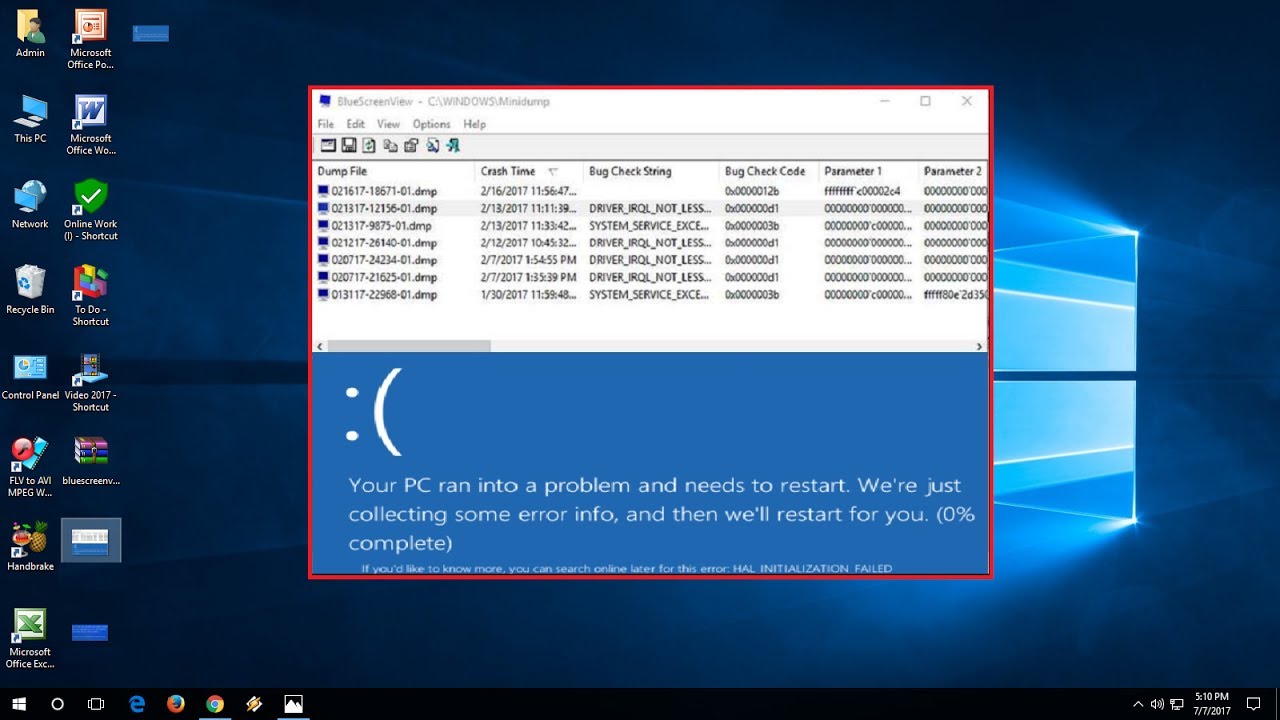
Task: Click the Cortana circle on the taskbar
Action: click(x=57, y=704)
